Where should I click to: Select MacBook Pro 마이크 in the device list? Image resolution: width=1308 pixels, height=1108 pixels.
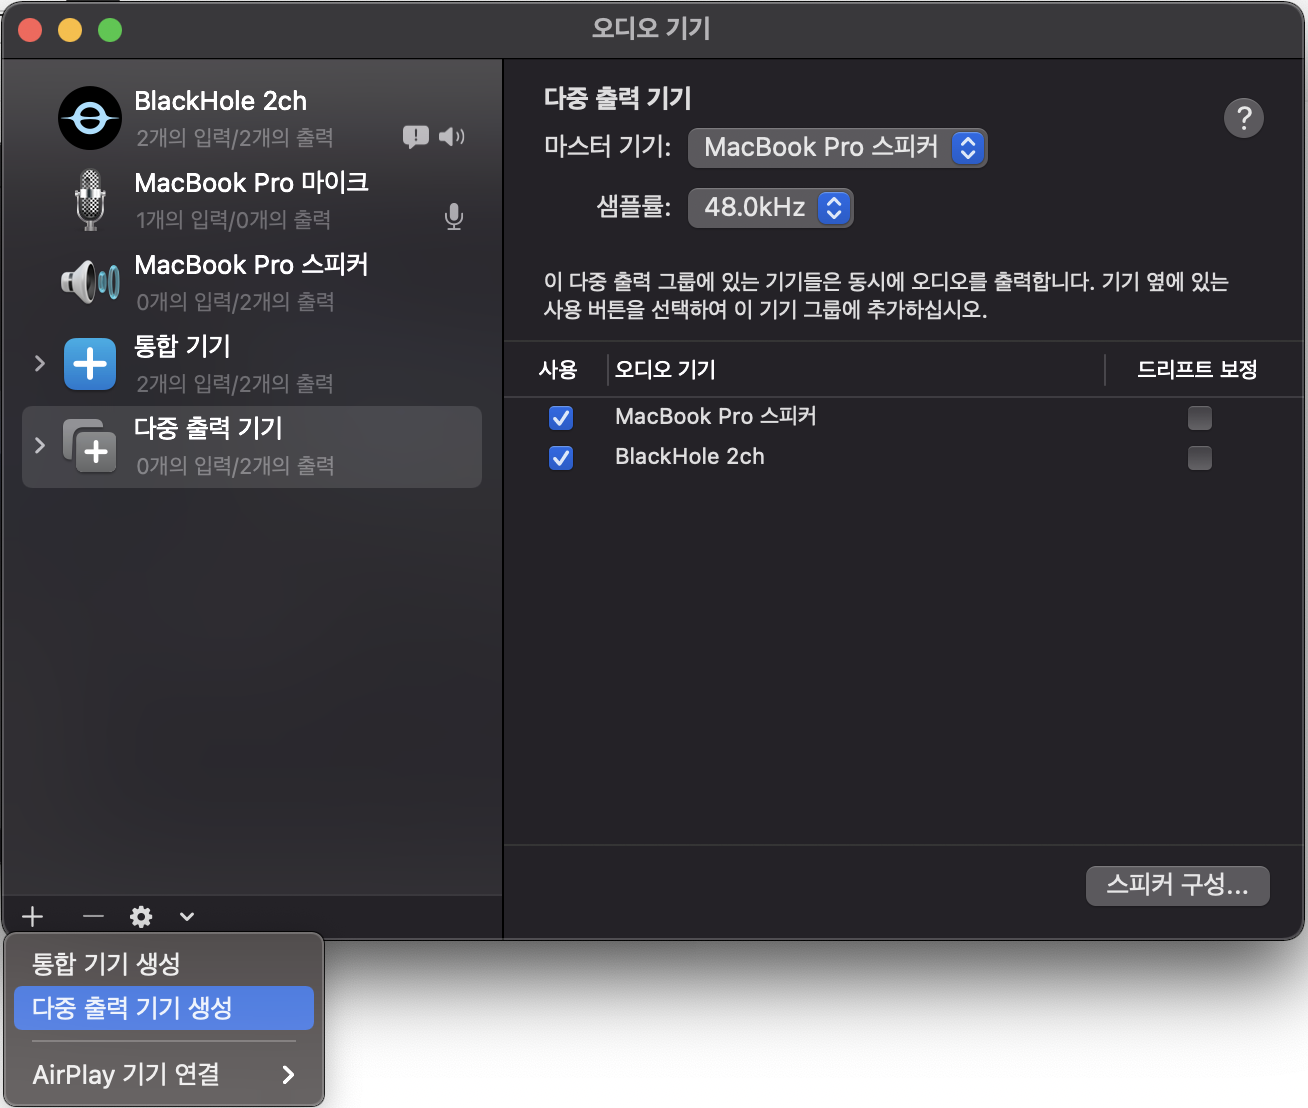252,200
